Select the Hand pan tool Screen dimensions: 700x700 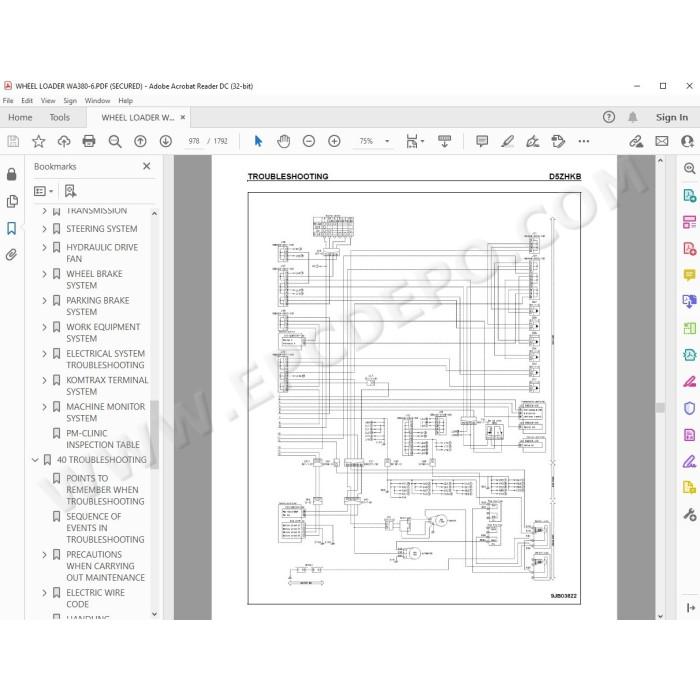283,141
